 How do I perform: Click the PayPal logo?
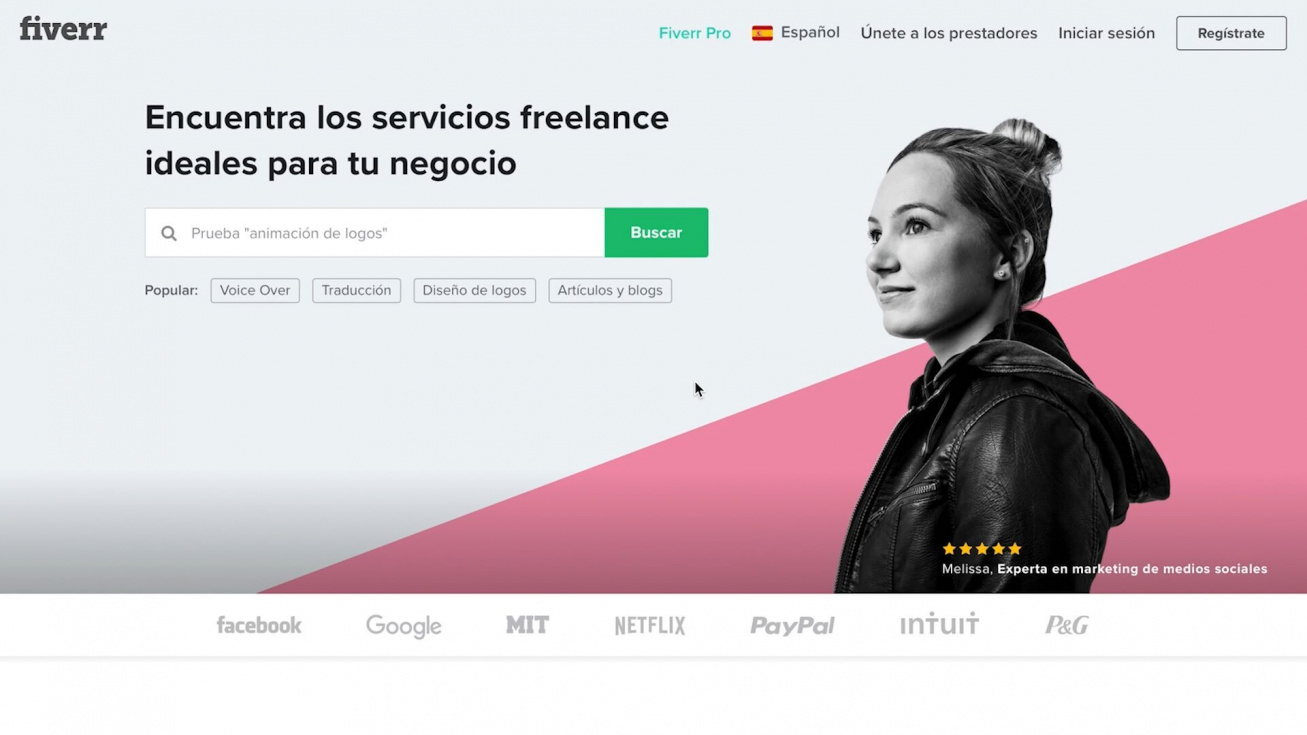pyautogui.click(x=792, y=626)
